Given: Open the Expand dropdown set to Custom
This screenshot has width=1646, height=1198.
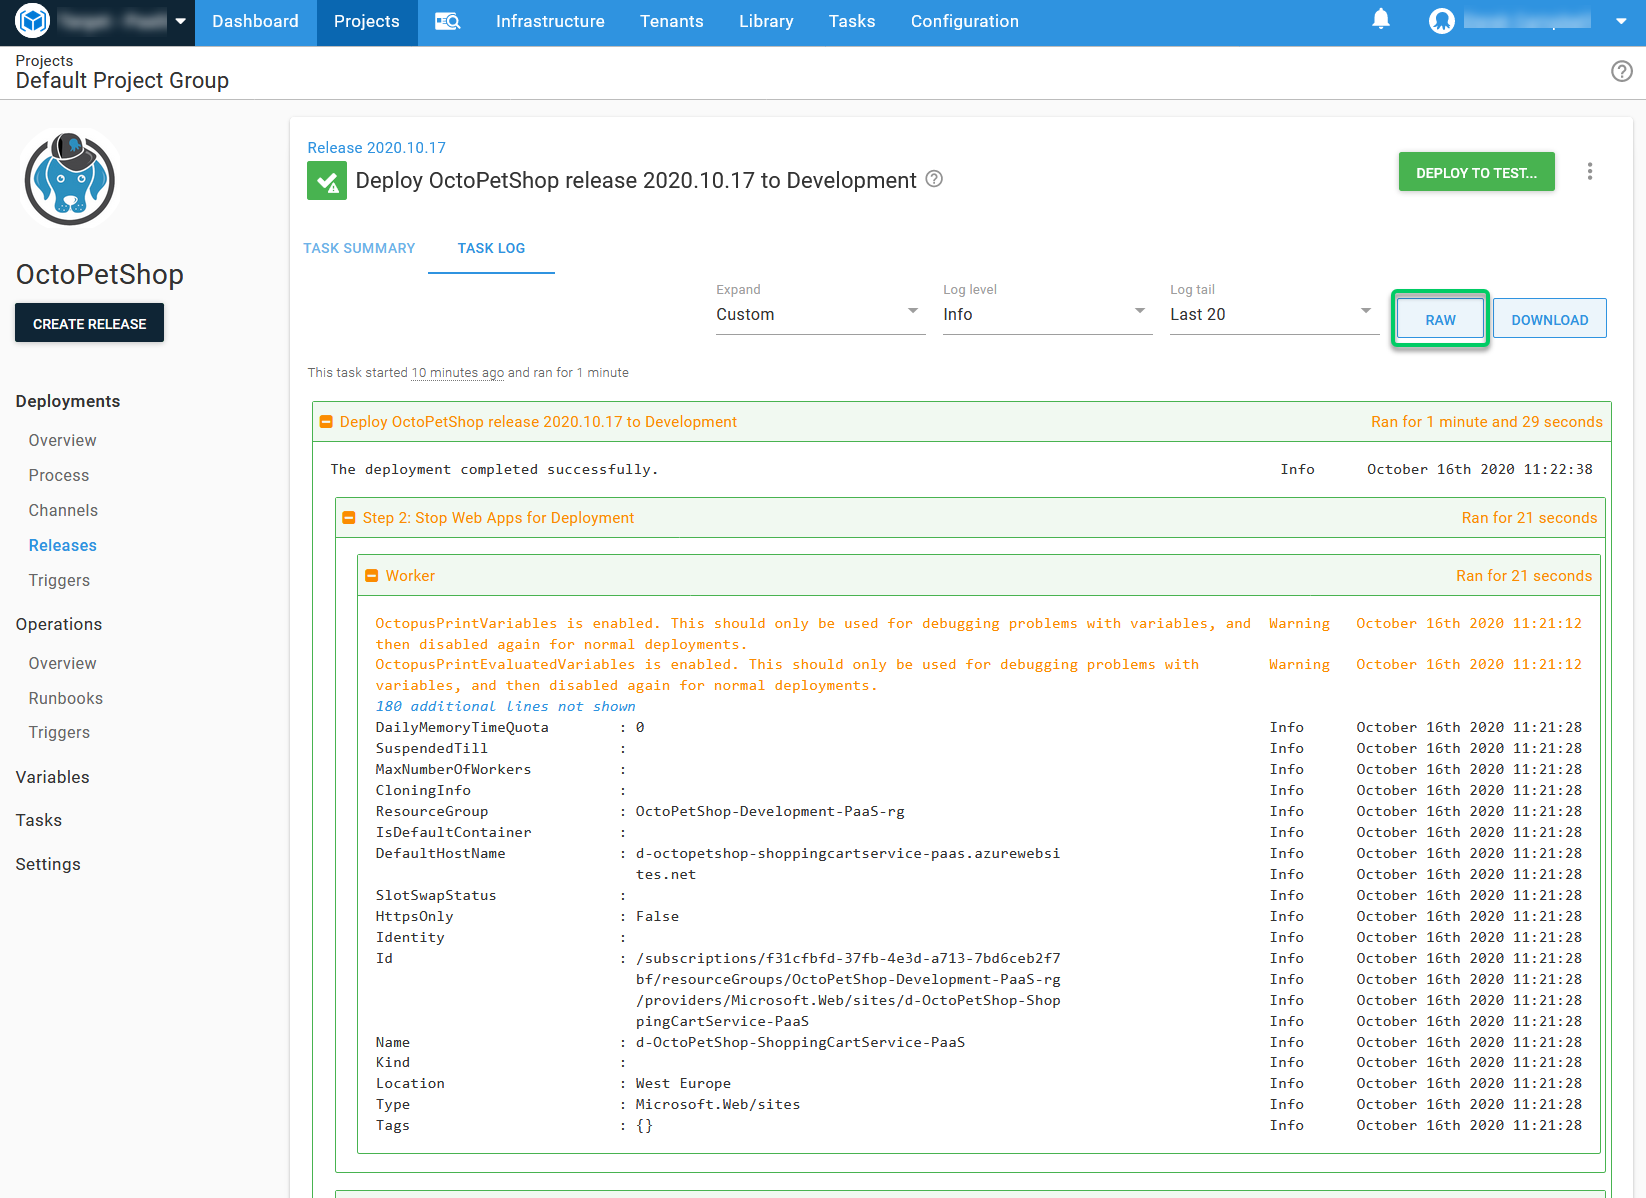Looking at the screenshot, I should 819,314.
